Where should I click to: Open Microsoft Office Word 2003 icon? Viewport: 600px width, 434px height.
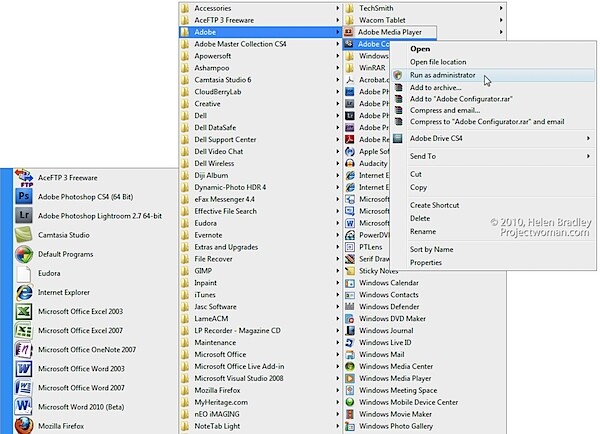pos(24,369)
